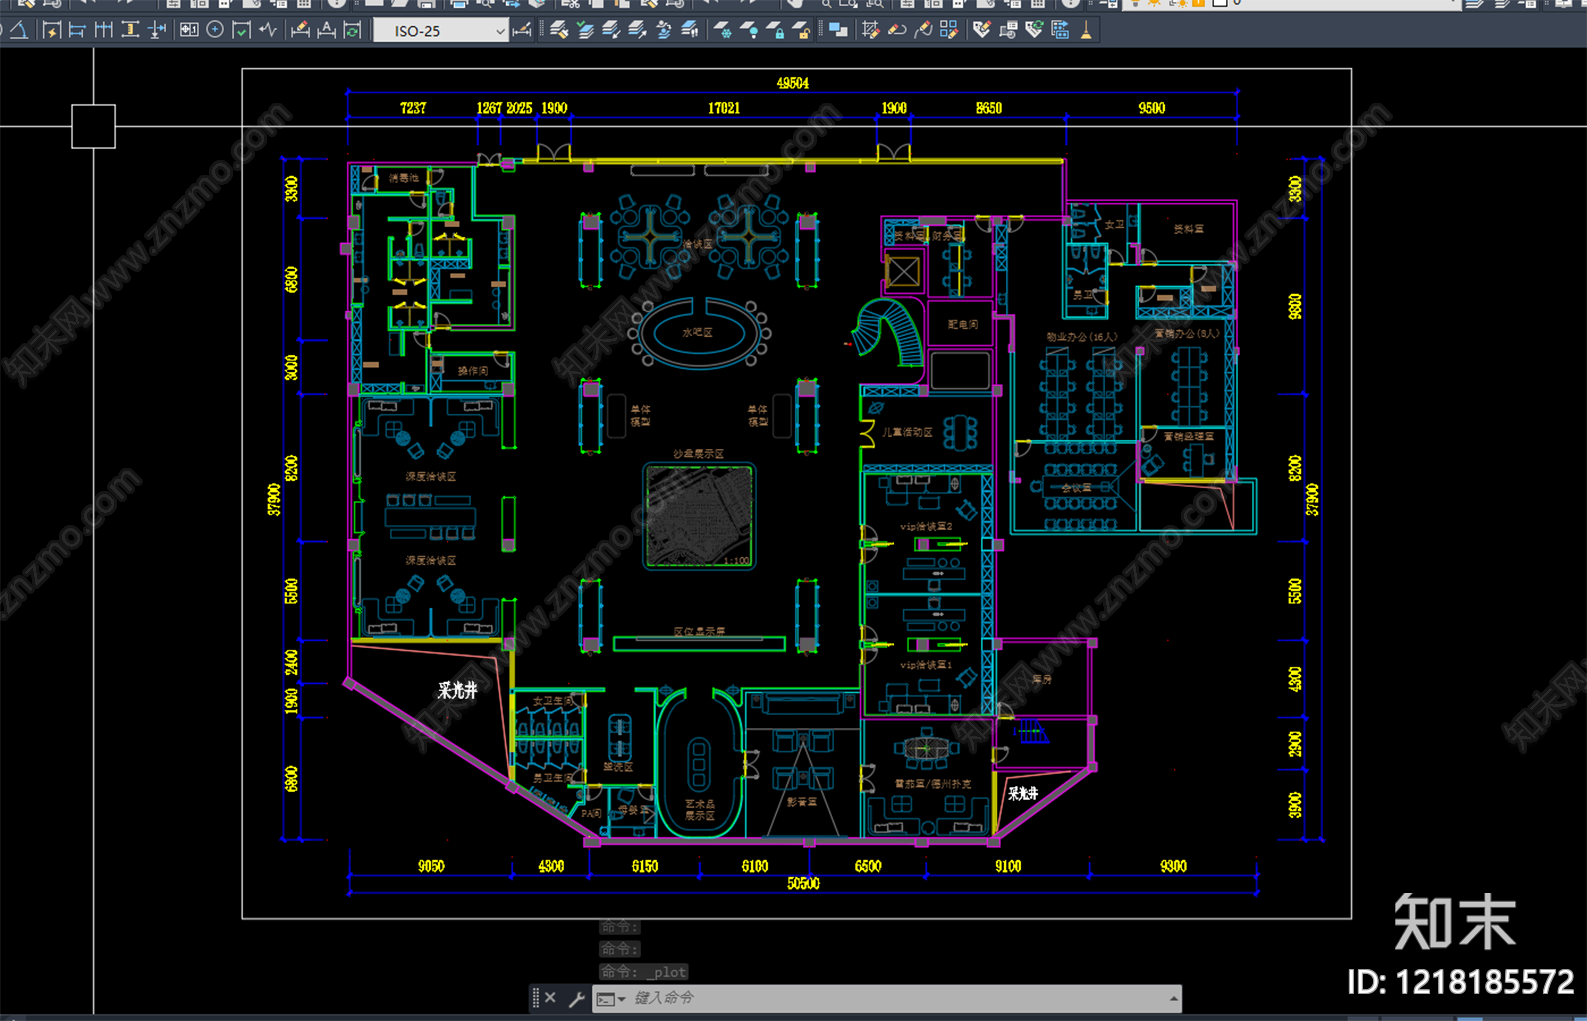The width and height of the screenshot is (1587, 1021).
Task: Open the ISO-25 dimension style dropdown
Action: [x=441, y=31]
